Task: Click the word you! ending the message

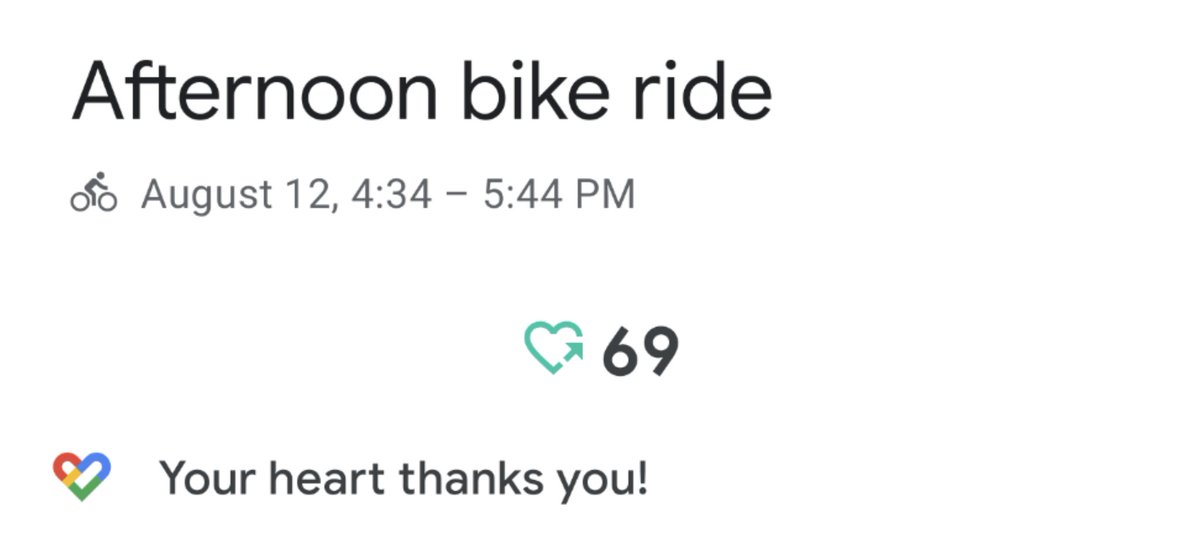Action: coord(604,480)
